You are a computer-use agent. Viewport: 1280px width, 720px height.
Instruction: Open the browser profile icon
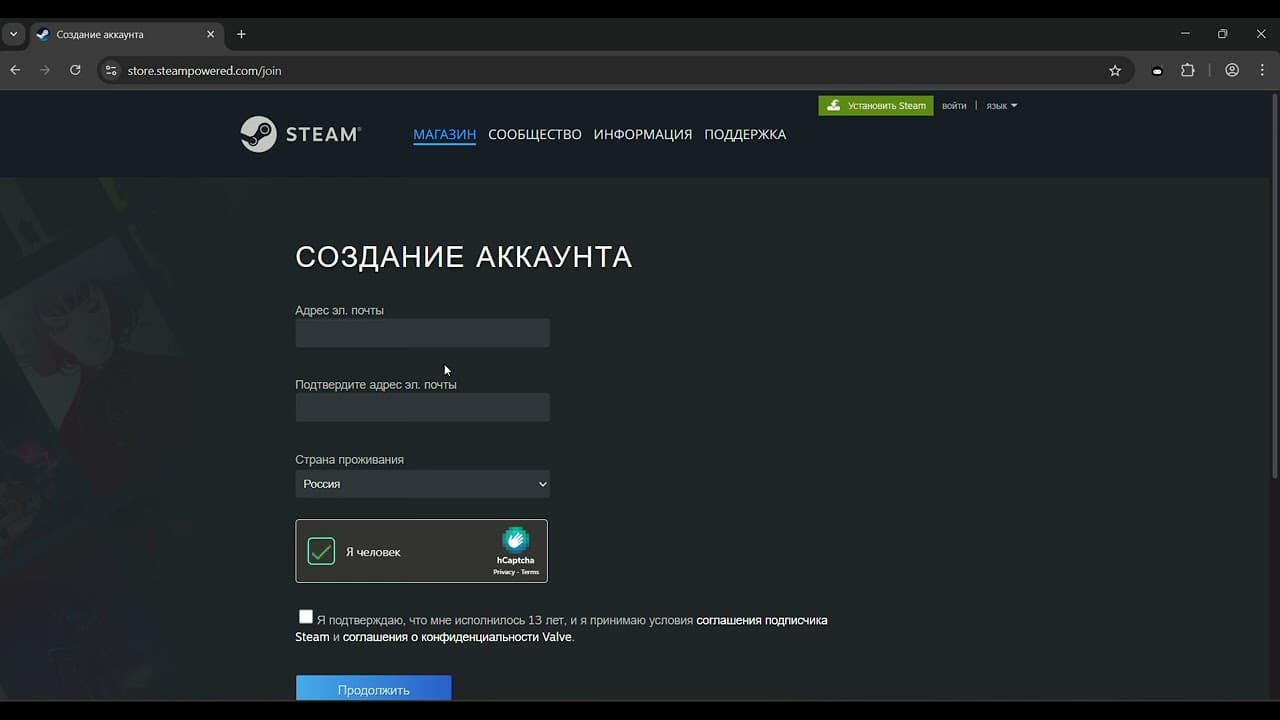[x=1232, y=70]
